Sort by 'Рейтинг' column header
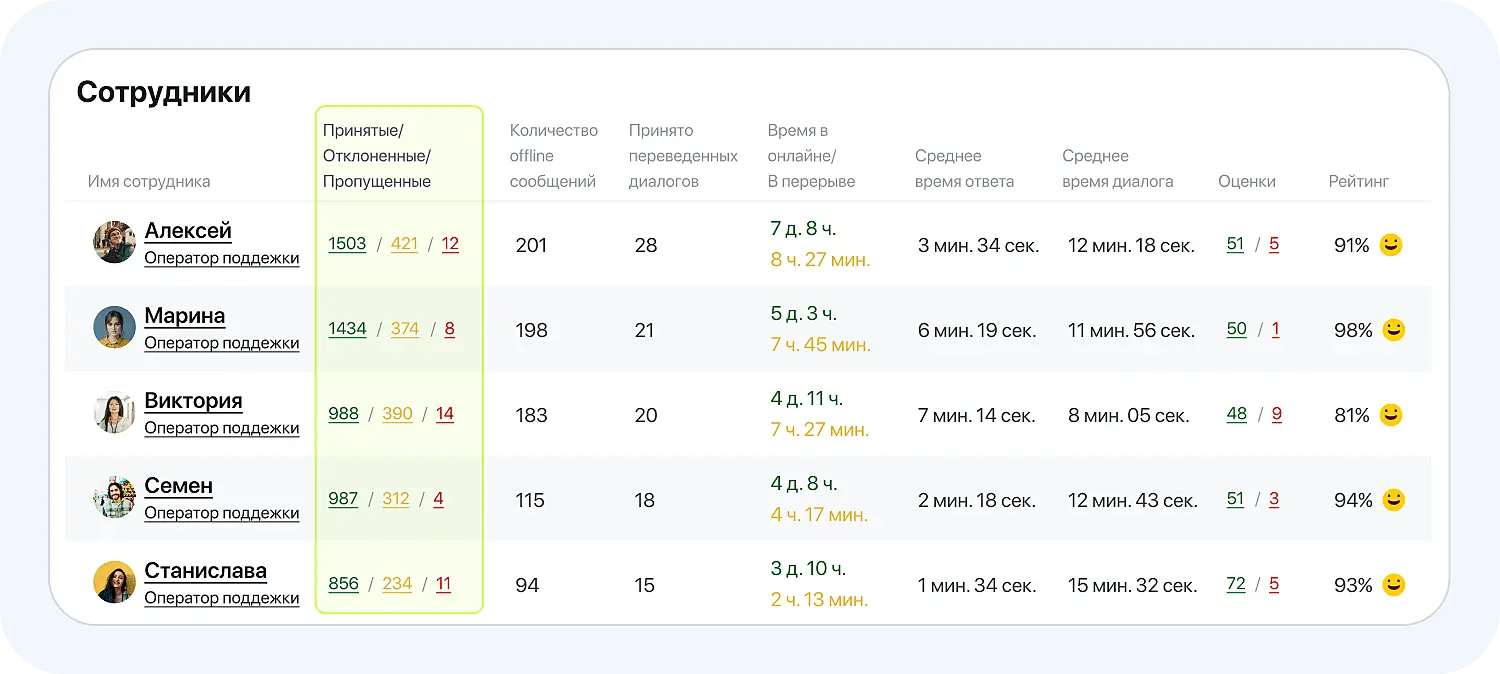The height and width of the screenshot is (674, 1500). 1358,181
